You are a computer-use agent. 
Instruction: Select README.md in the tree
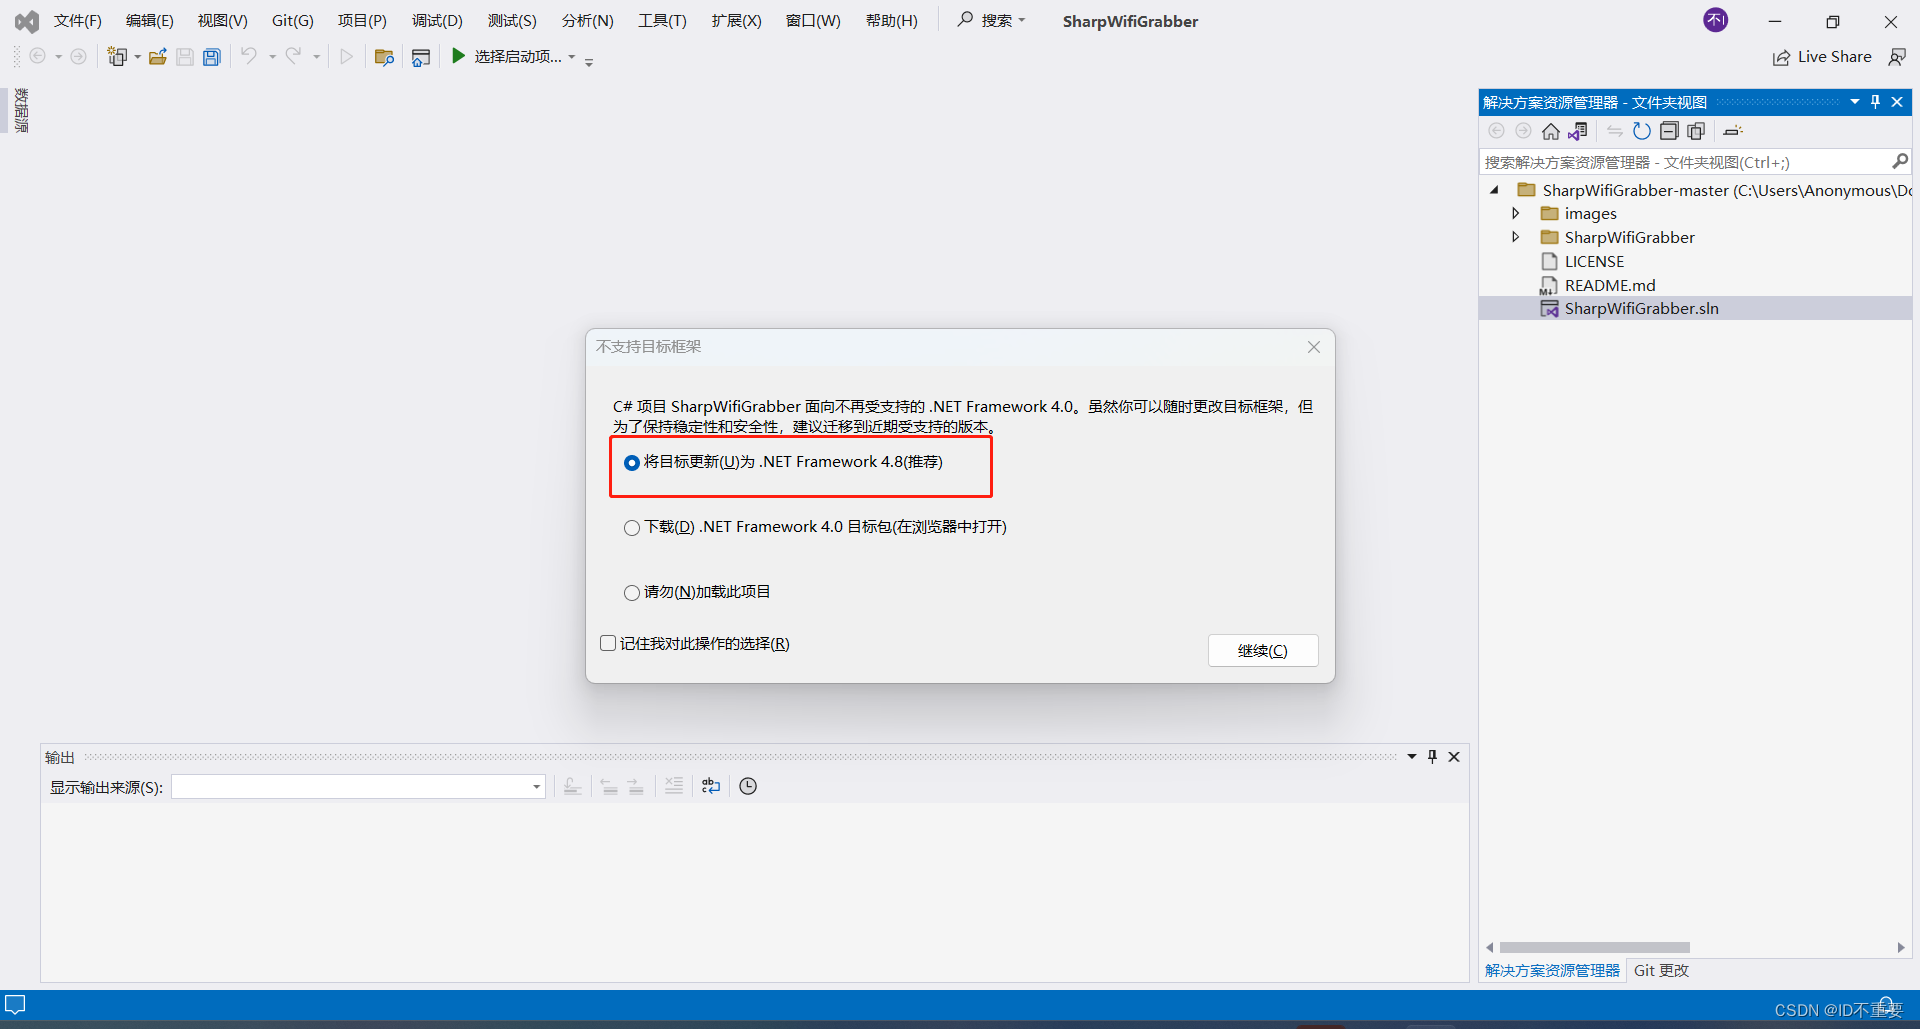pos(1609,285)
